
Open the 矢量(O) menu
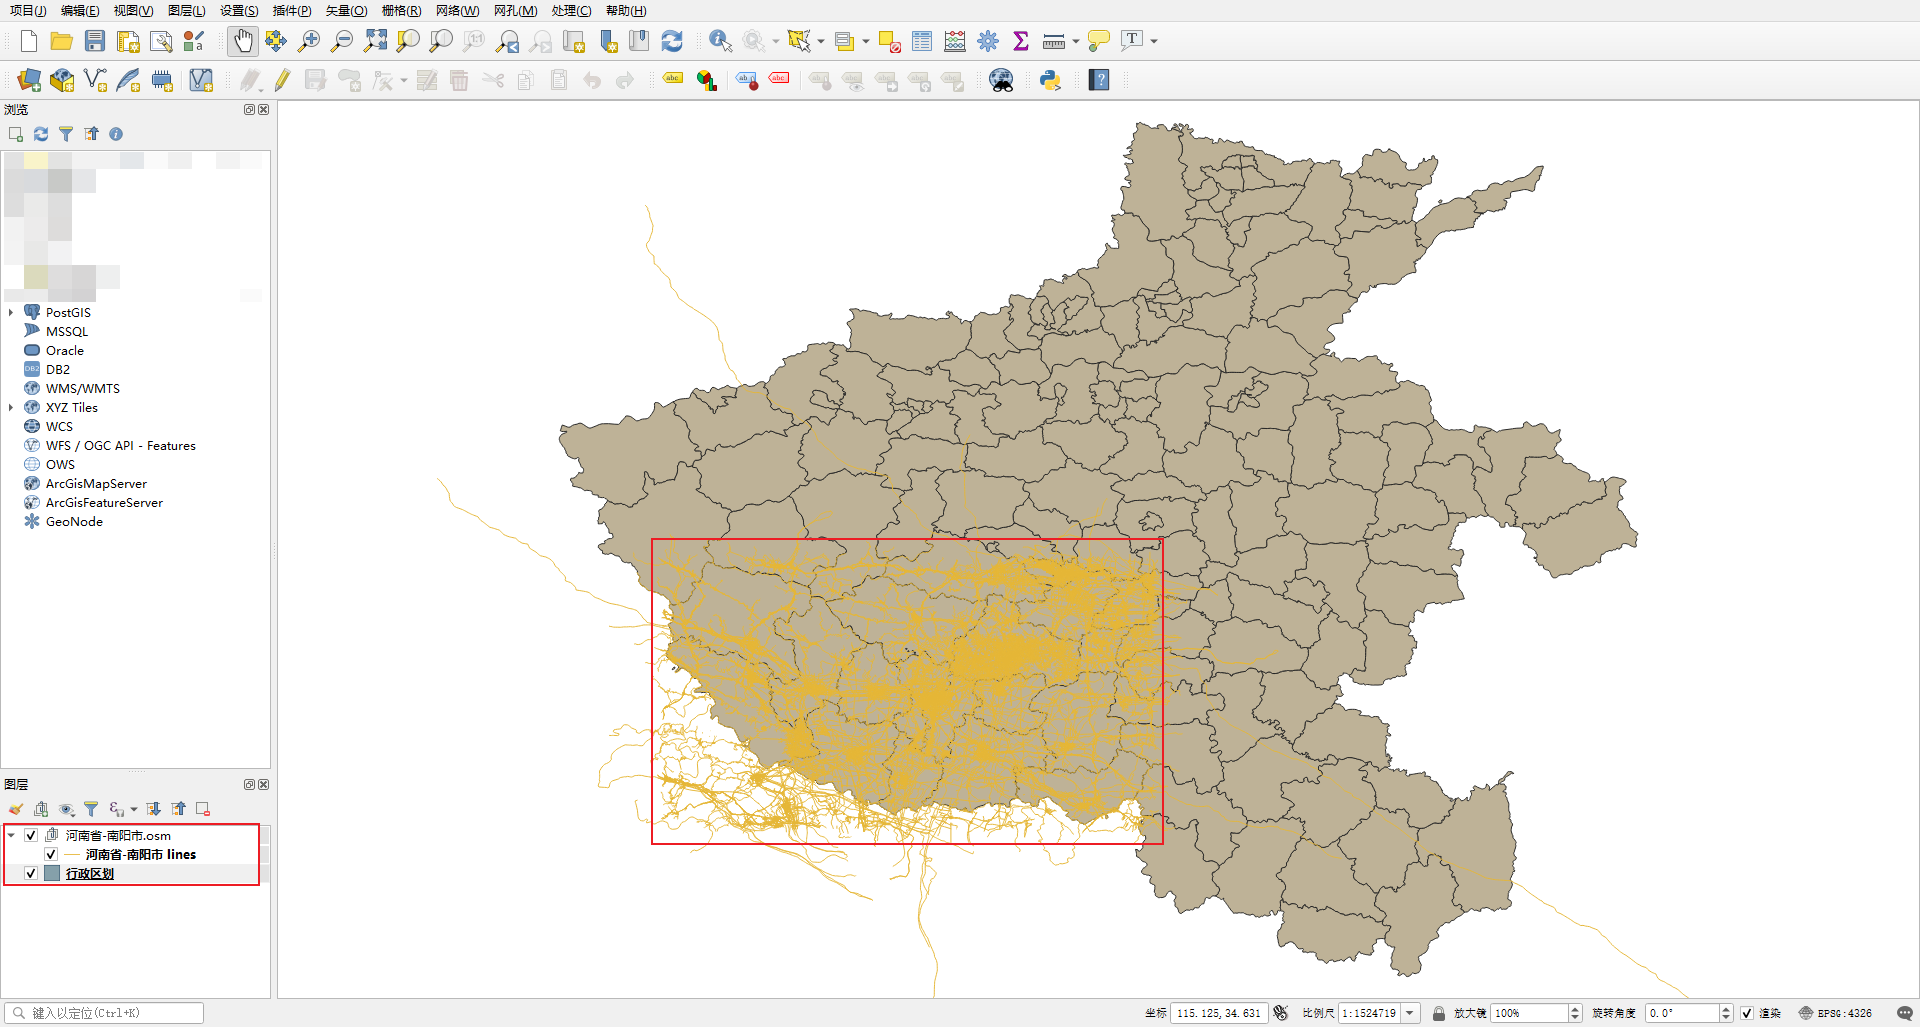coord(346,11)
